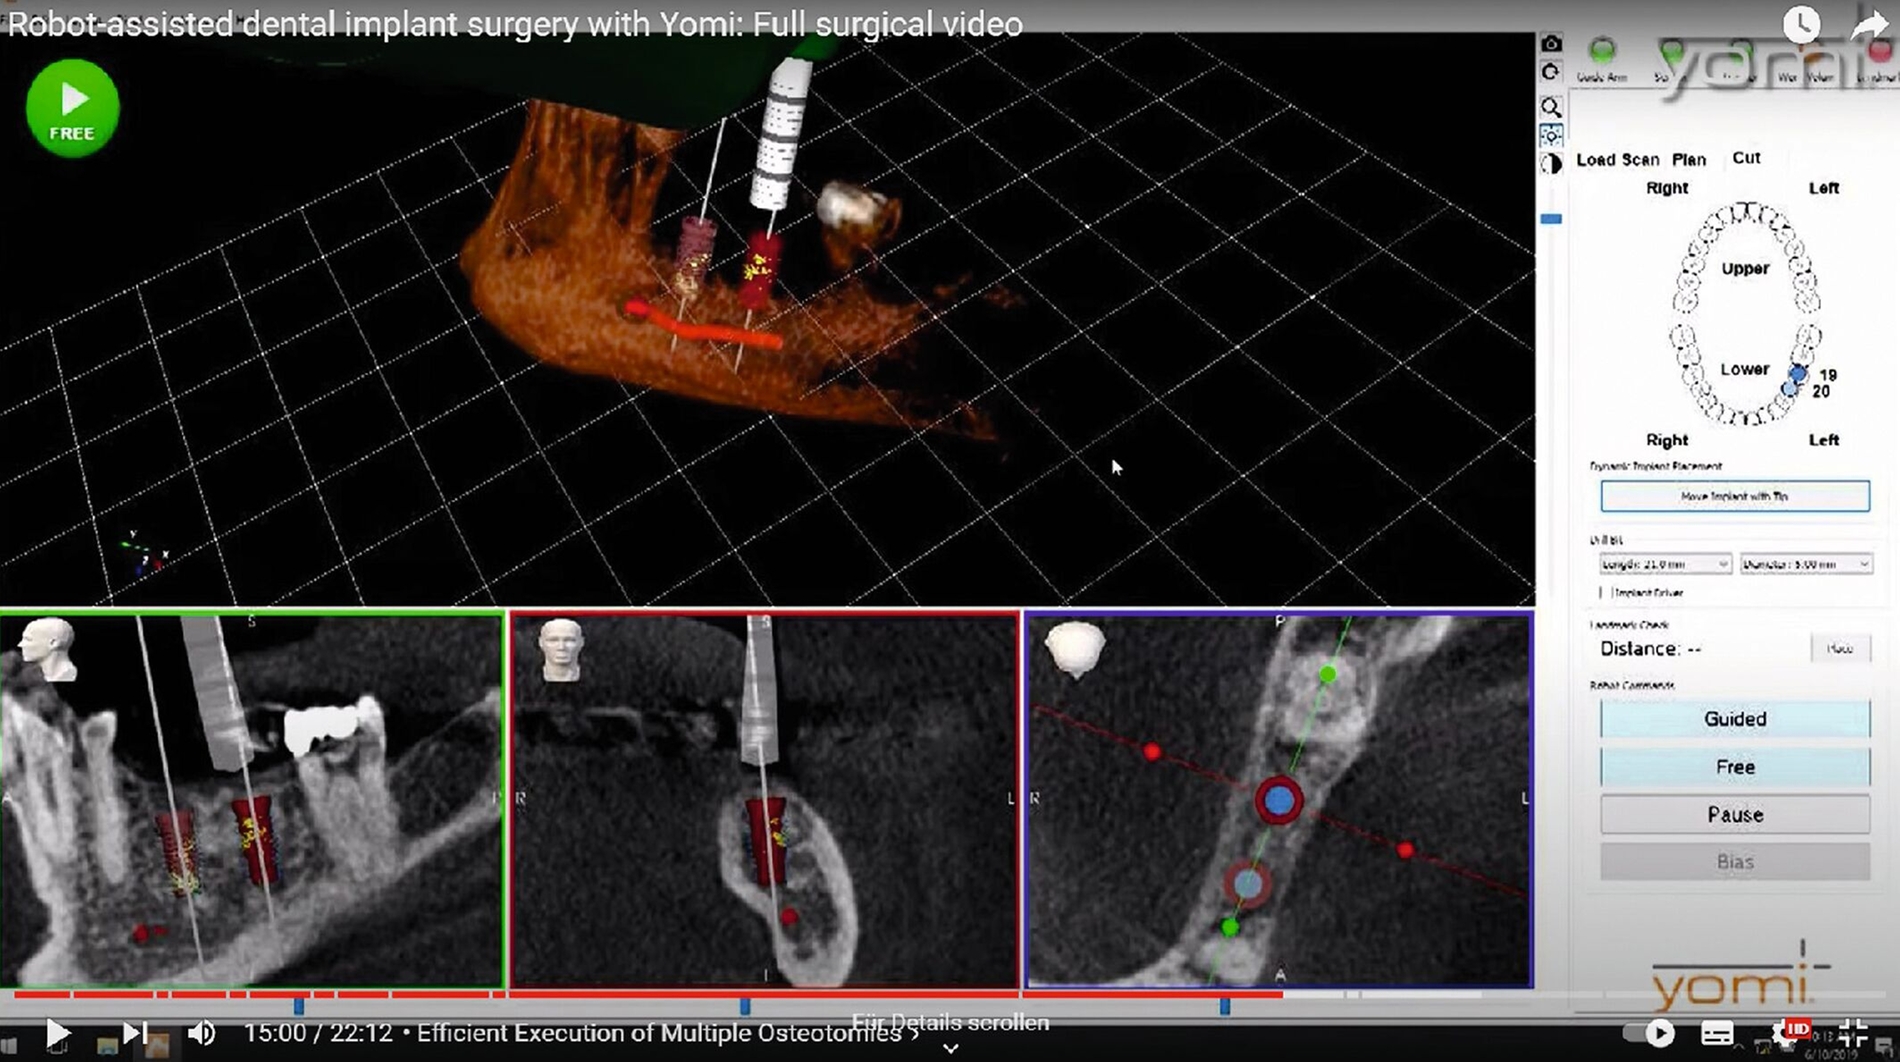Image resolution: width=1900 pixels, height=1062 pixels.
Task: Click the head orientation icon in sagittal view
Action: pyautogui.click(x=48, y=649)
